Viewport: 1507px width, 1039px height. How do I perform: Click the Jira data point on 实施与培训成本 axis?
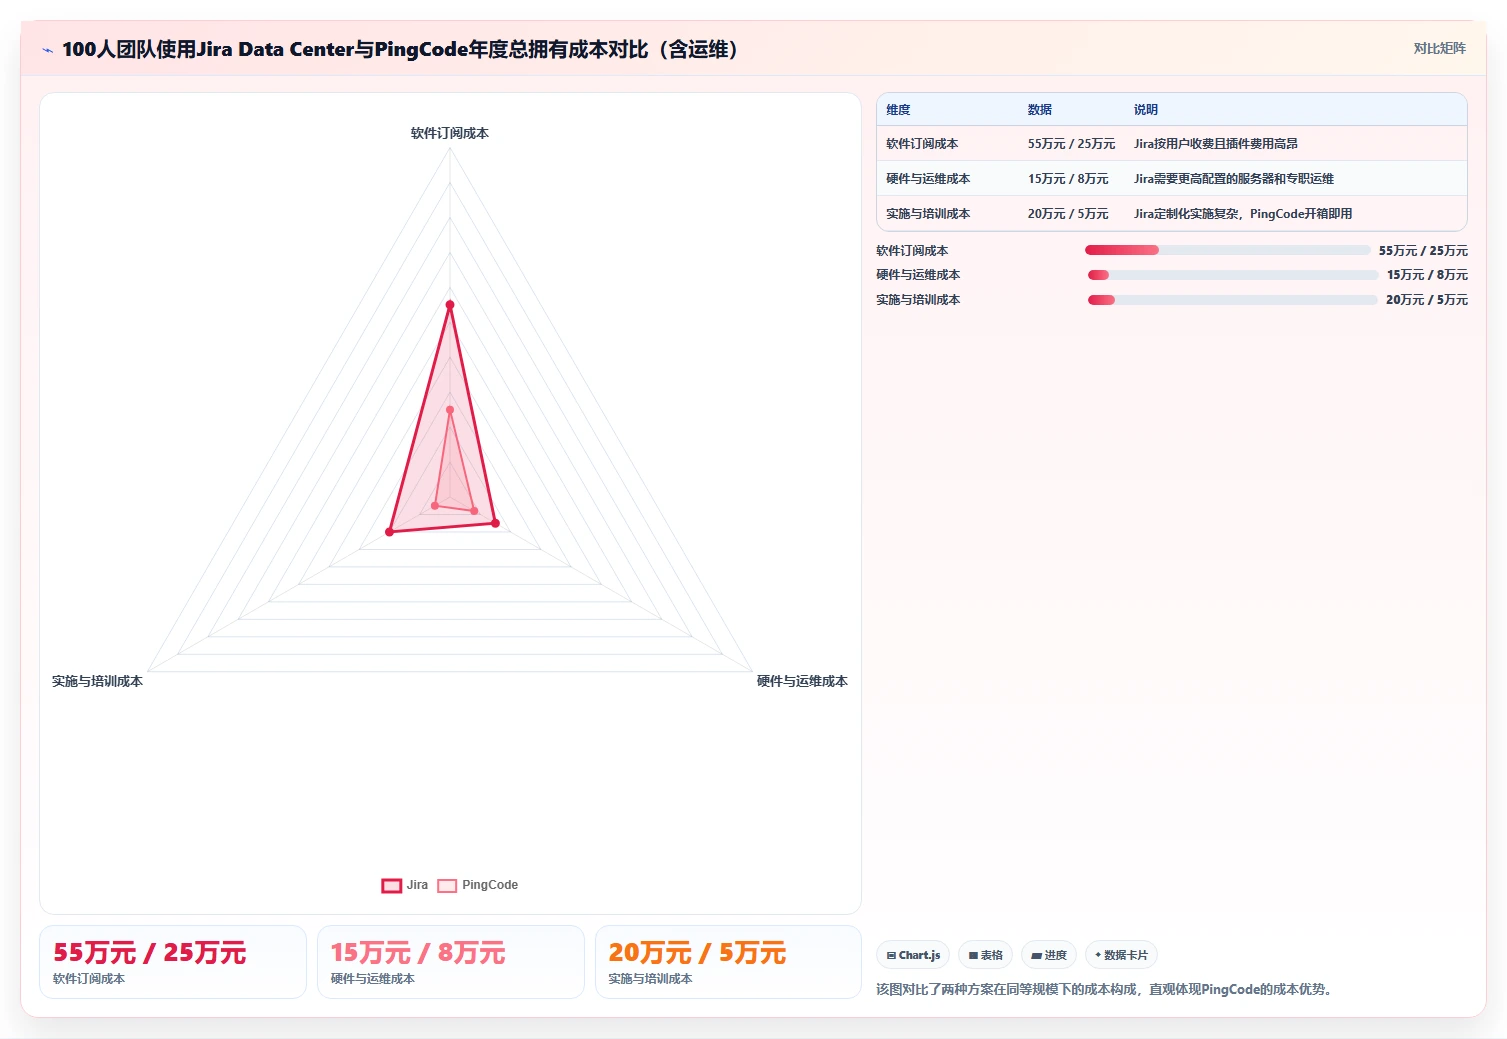click(x=390, y=532)
